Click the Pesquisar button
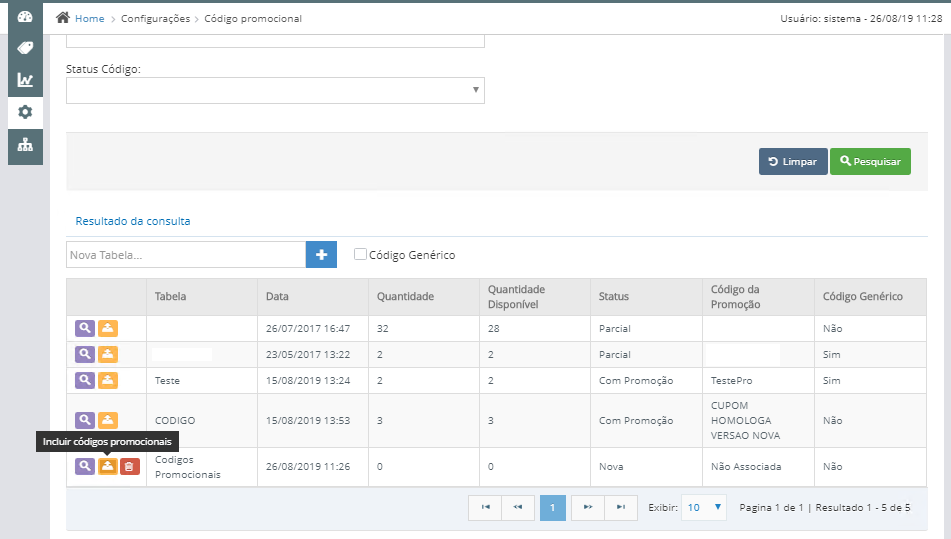This screenshot has width=951, height=539. click(870, 161)
